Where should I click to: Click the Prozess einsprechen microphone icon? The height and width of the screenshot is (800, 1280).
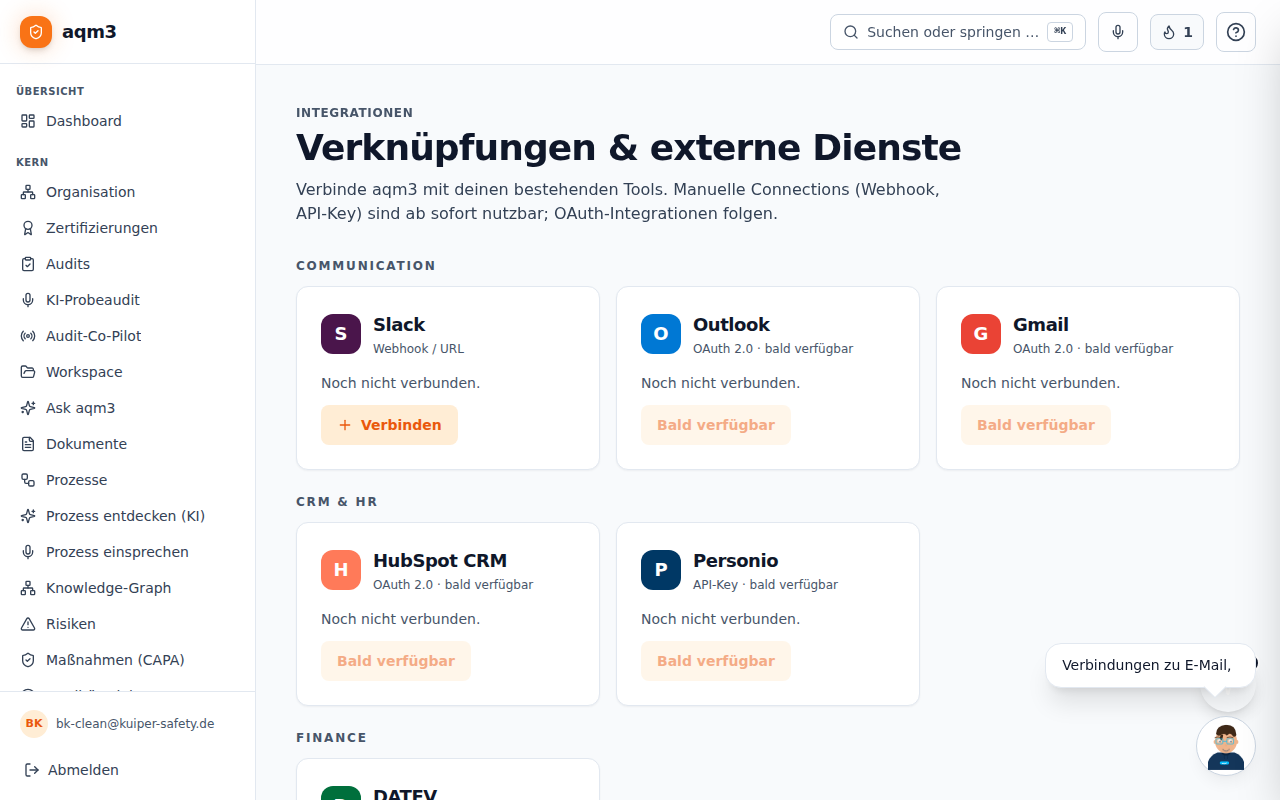[x=28, y=552]
